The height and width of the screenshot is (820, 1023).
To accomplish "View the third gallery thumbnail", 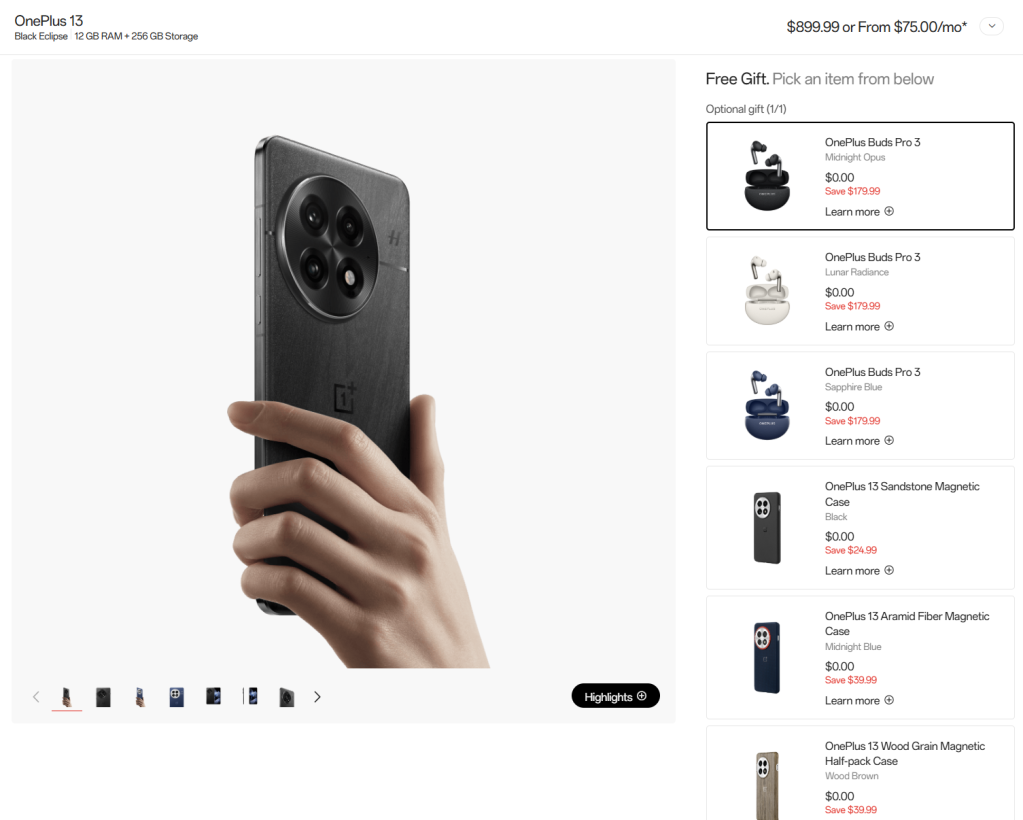I will (x=140, y=697).
